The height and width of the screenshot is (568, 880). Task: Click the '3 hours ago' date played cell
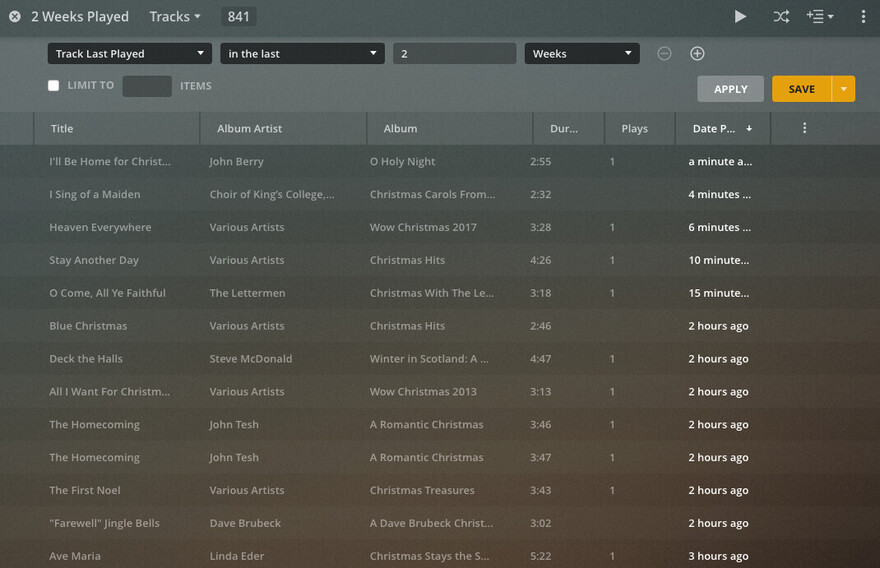pos(718,556)
